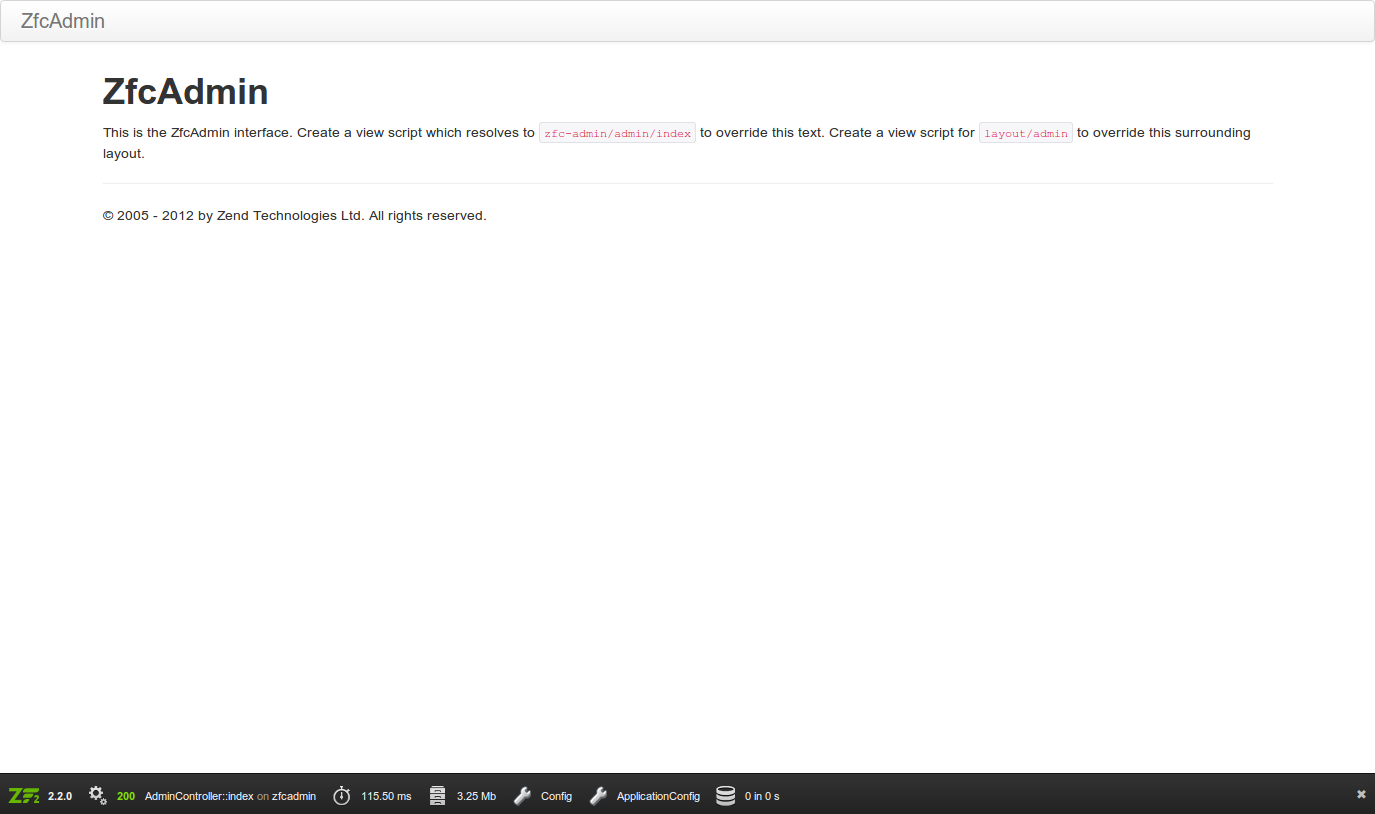Click the zfc-admin/admin/index code snippet
Screen dimensions: 1375x814
pos(617,133)
